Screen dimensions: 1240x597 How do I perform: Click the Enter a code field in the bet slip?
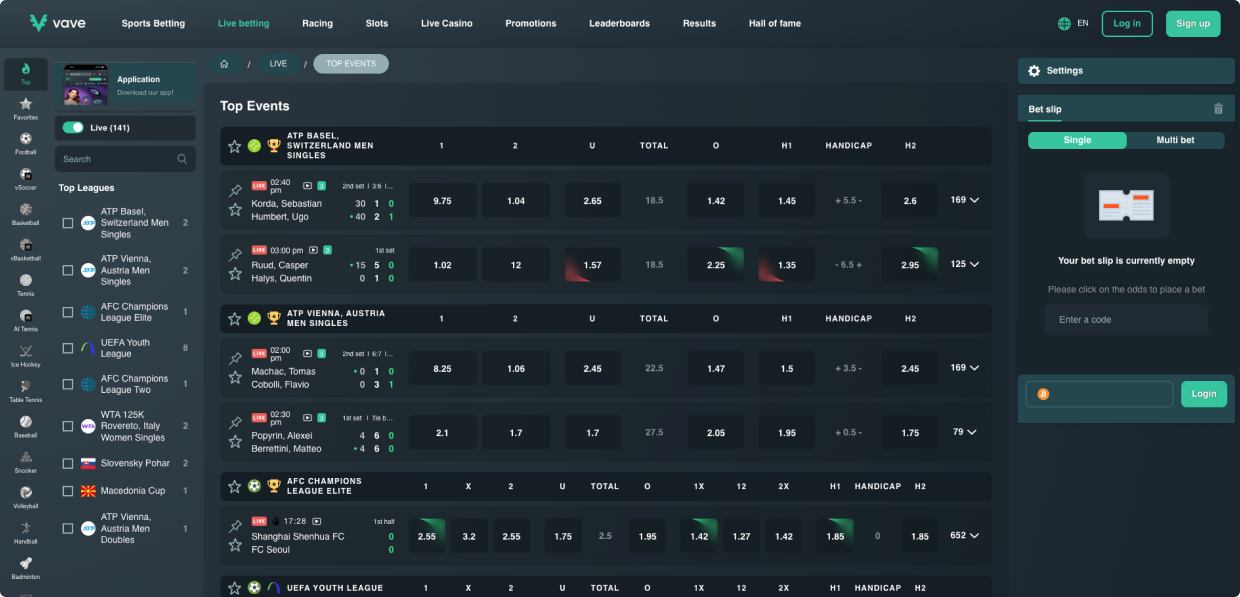(x=1126, y=319)
